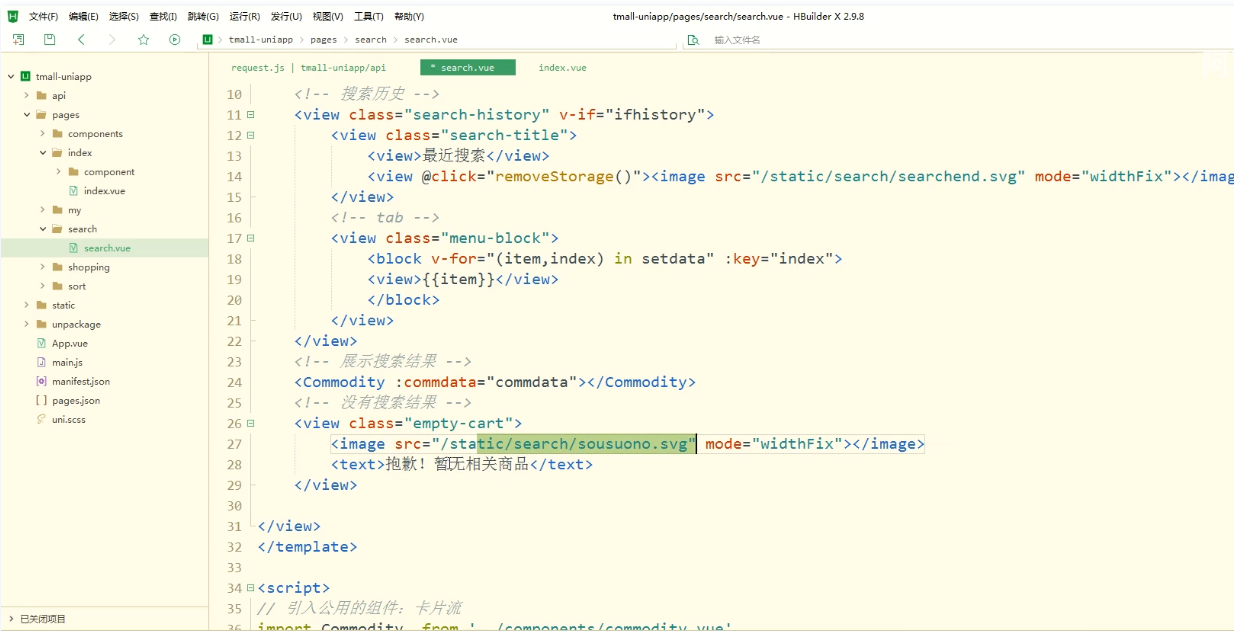The width and height of the screenshot is (1234, 631).
Task: Go forward with the right arrow icon
Action: pos(112,39)
